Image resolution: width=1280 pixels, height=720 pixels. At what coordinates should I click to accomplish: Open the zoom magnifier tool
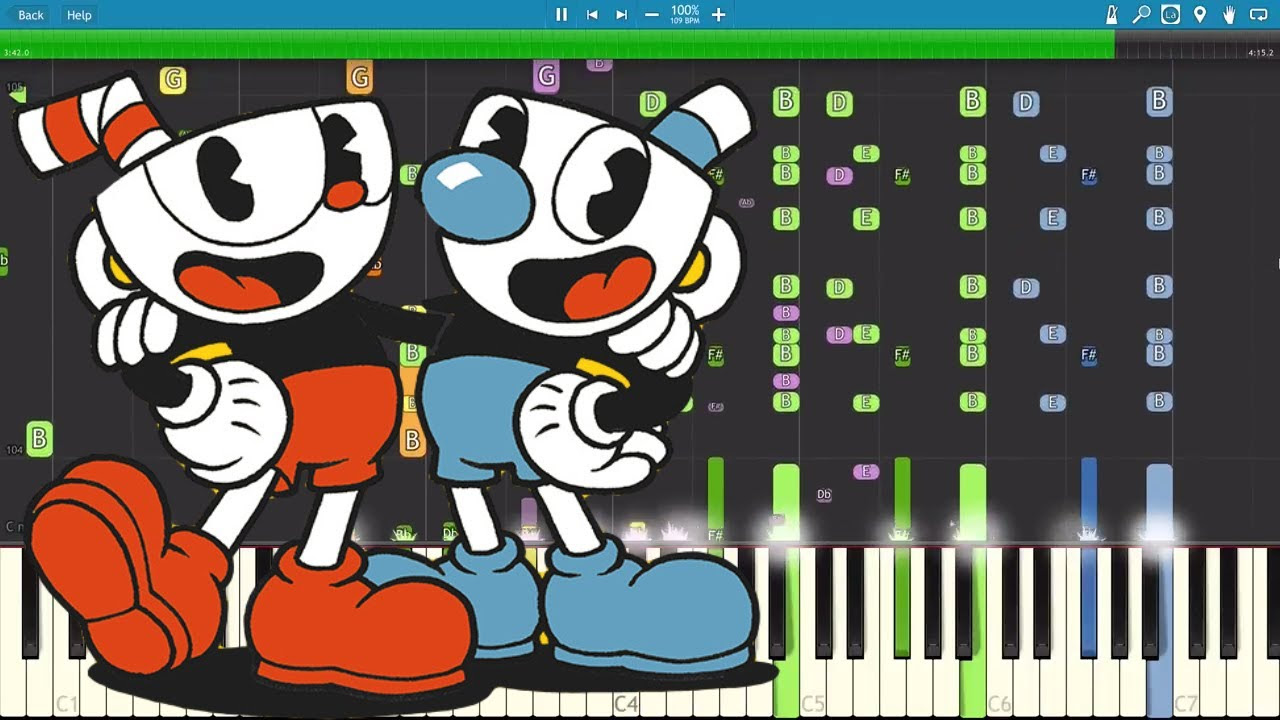tap(1141, 14)
